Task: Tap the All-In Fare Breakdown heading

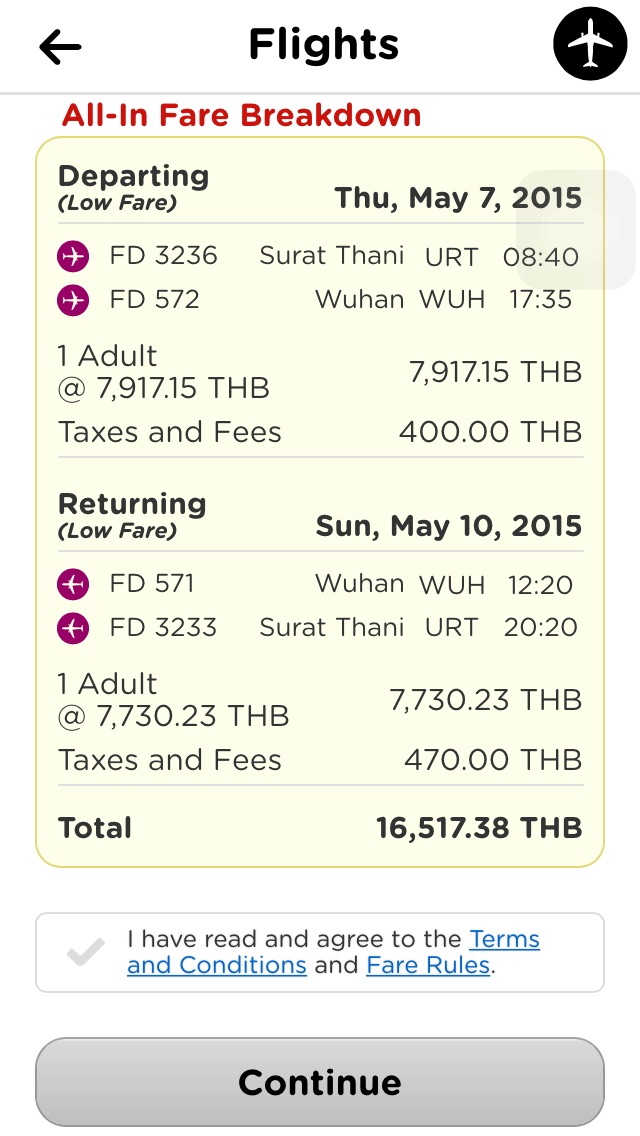Action: click(x=241, y=115)
